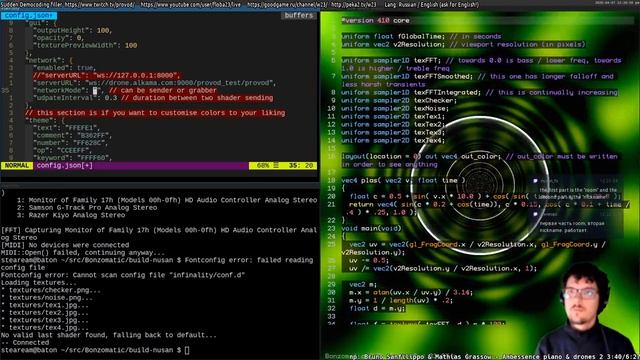Image resolution: width=640 pixels, height=360 pixels.
Task: Click the textures/tex1.jpg... terminal line
Action: pos(45,305)
